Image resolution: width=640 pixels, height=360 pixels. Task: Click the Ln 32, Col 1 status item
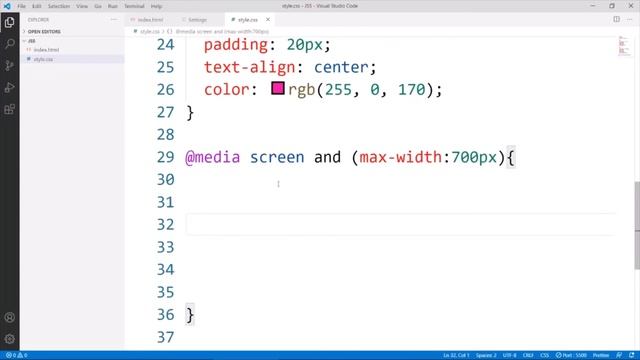click(x=456, y=355)
